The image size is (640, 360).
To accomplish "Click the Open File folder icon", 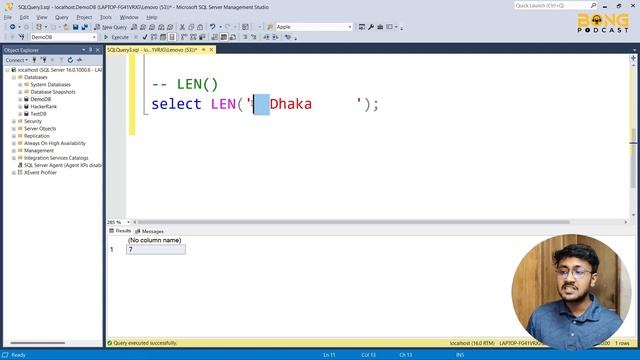I will tap(66, 27).
